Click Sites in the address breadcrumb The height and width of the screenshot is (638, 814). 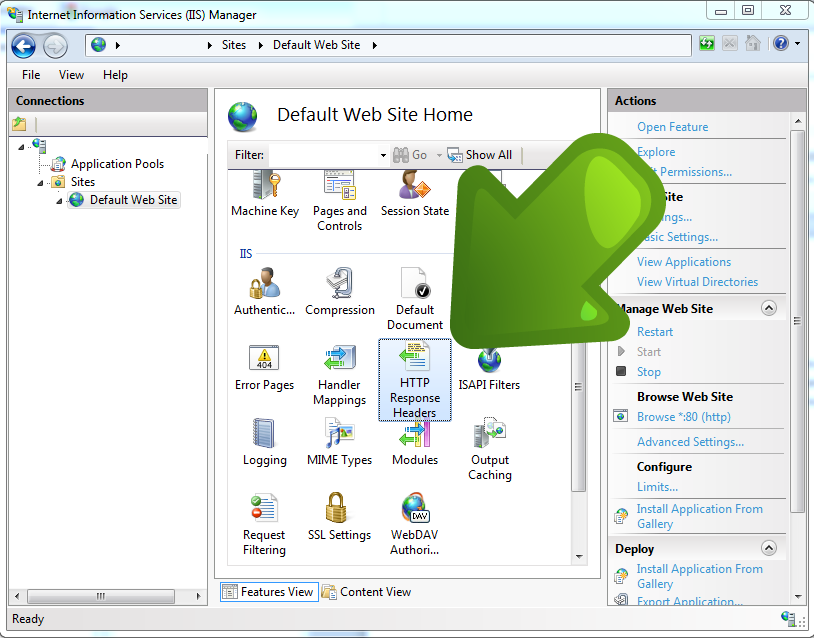(x=234, y=45)
